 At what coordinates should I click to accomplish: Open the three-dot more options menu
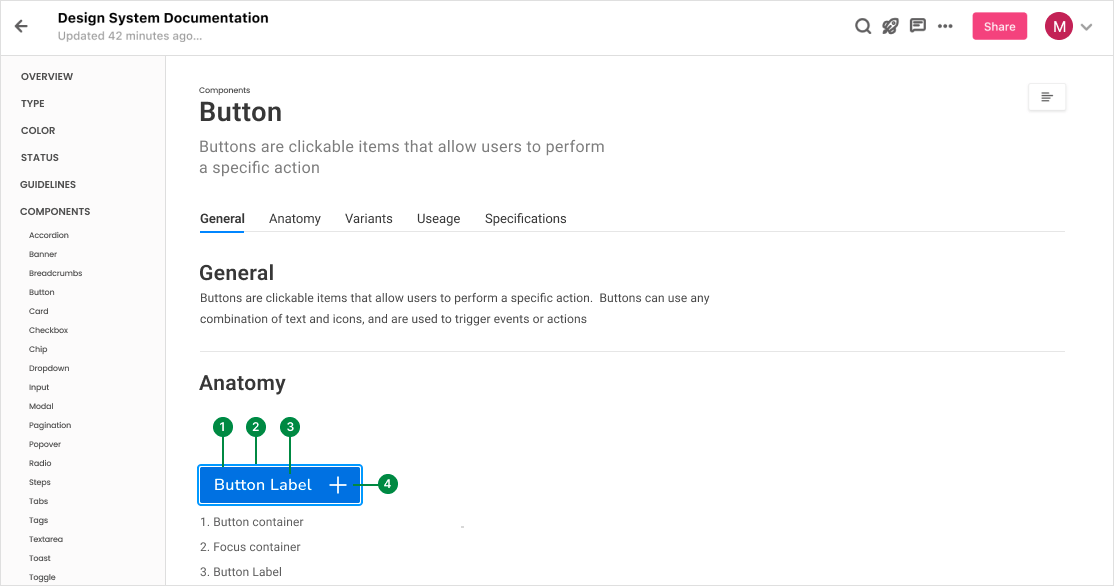(945, 27)
